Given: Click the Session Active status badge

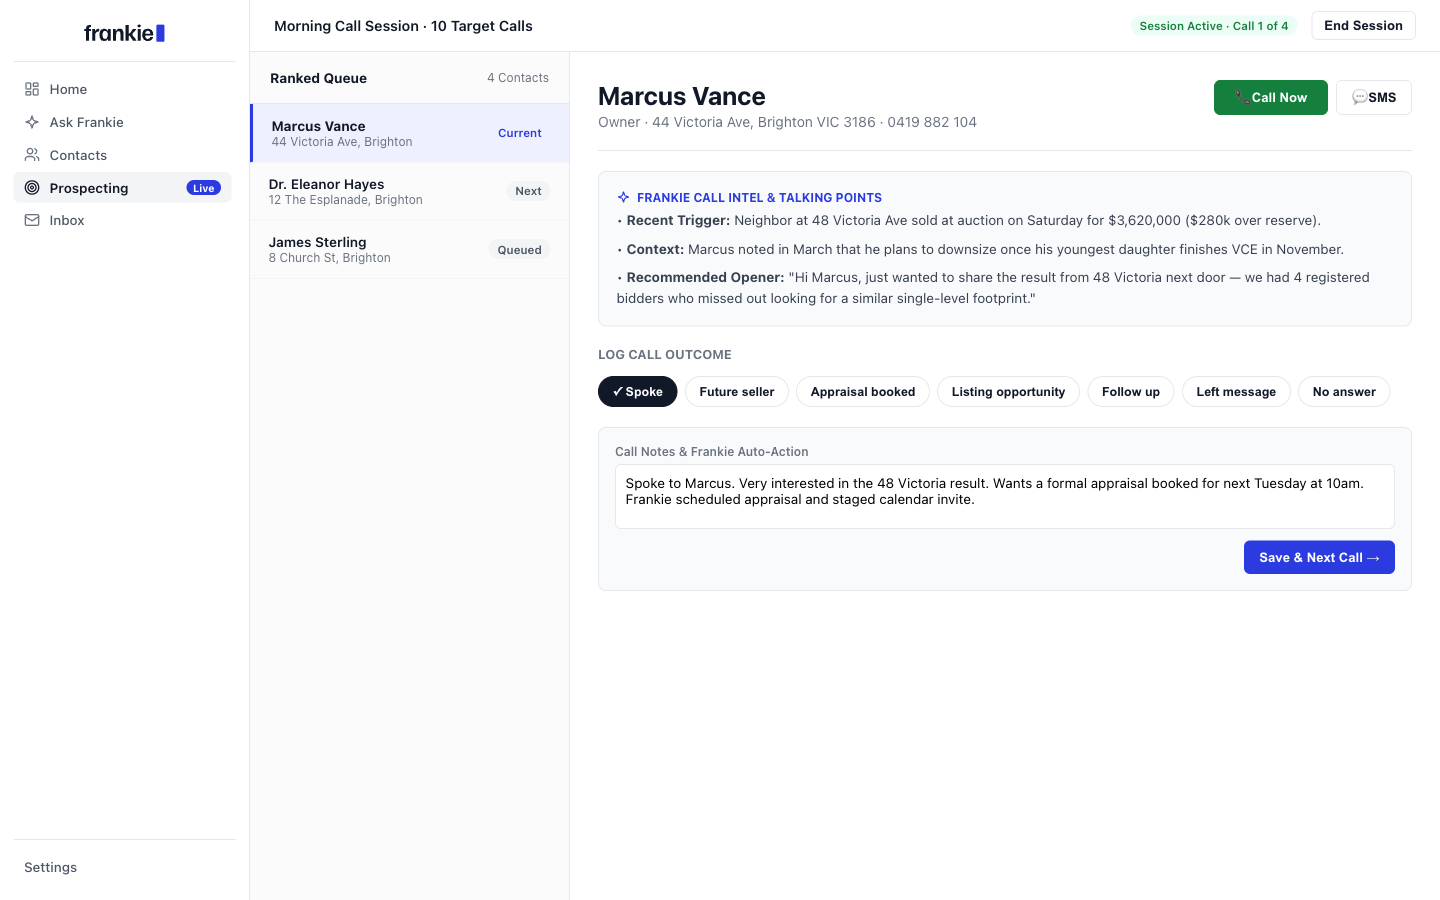Looking at the screenshot, I should [1214, 26].
